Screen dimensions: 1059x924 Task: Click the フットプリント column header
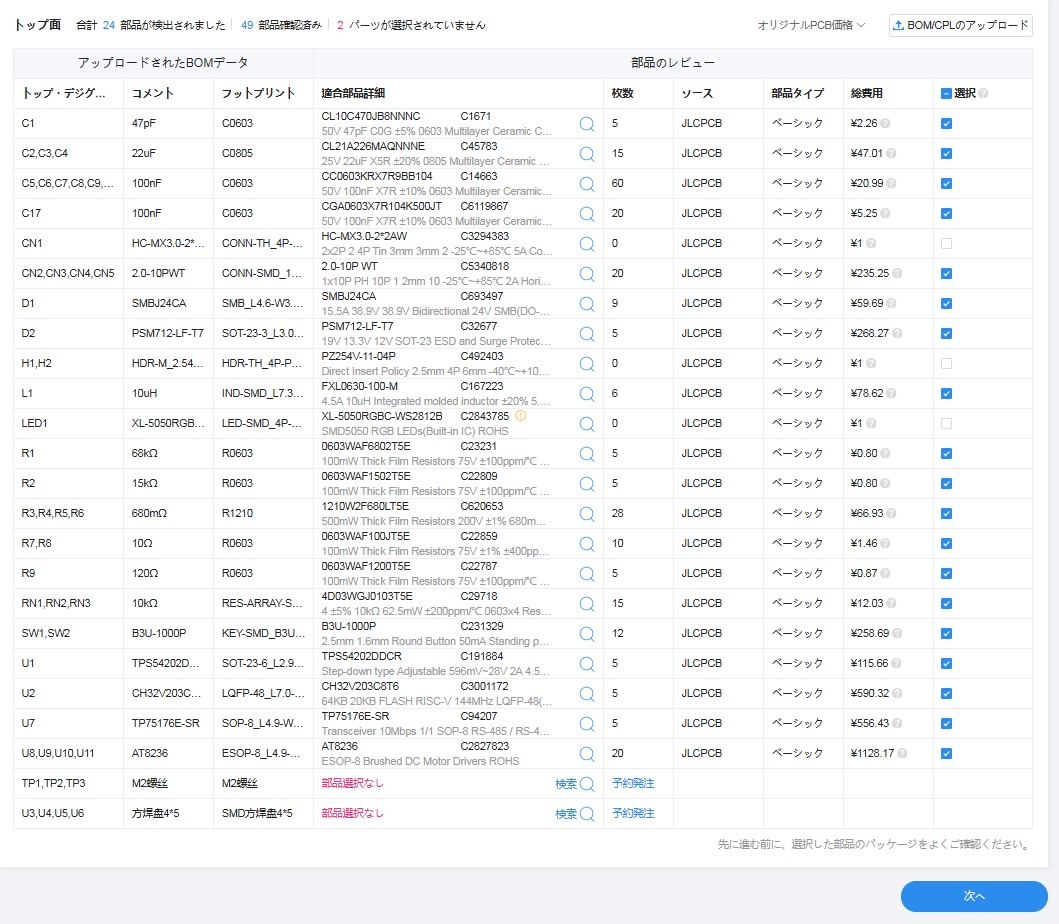pyautogui.click(x=259, y=93)
